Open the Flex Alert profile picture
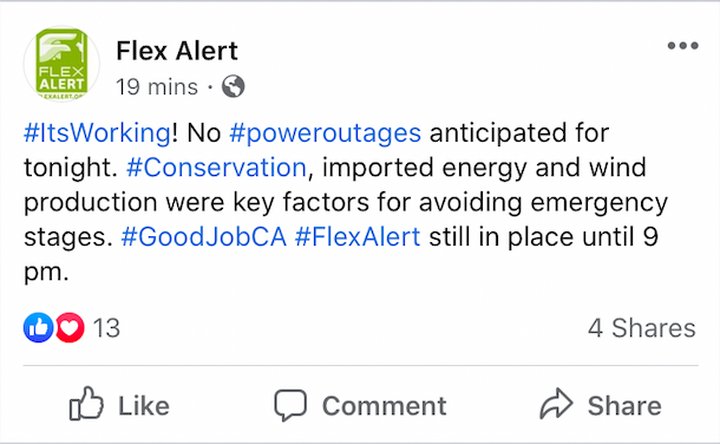 click(62, 63)
